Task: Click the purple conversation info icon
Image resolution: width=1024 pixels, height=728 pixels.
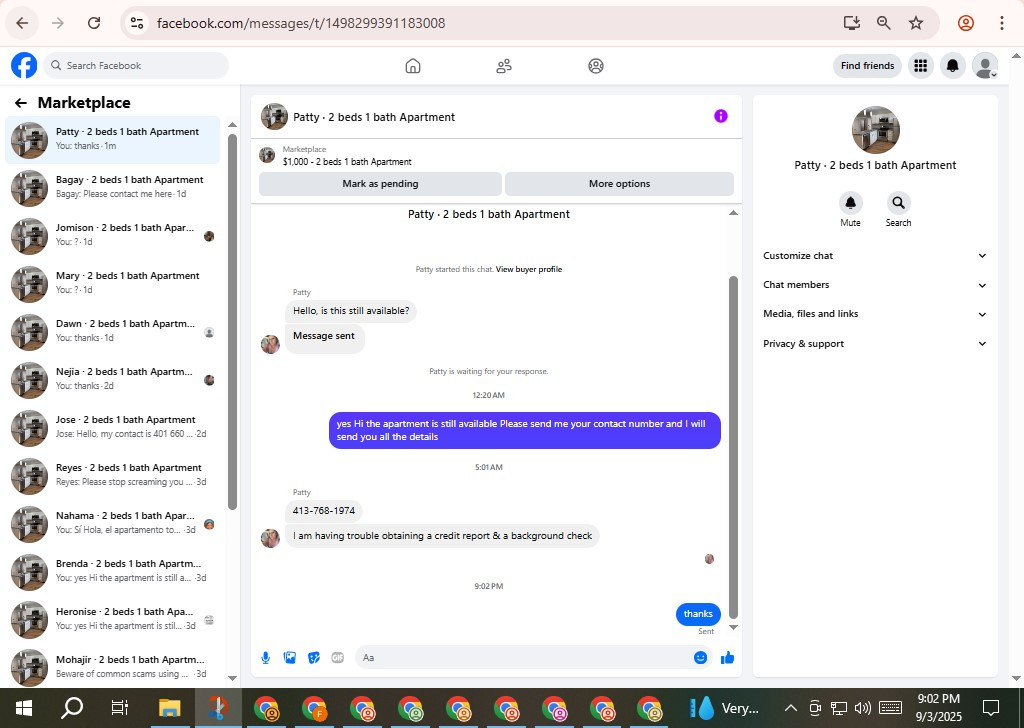Action: pyautogui.click(x=720, y=116)
